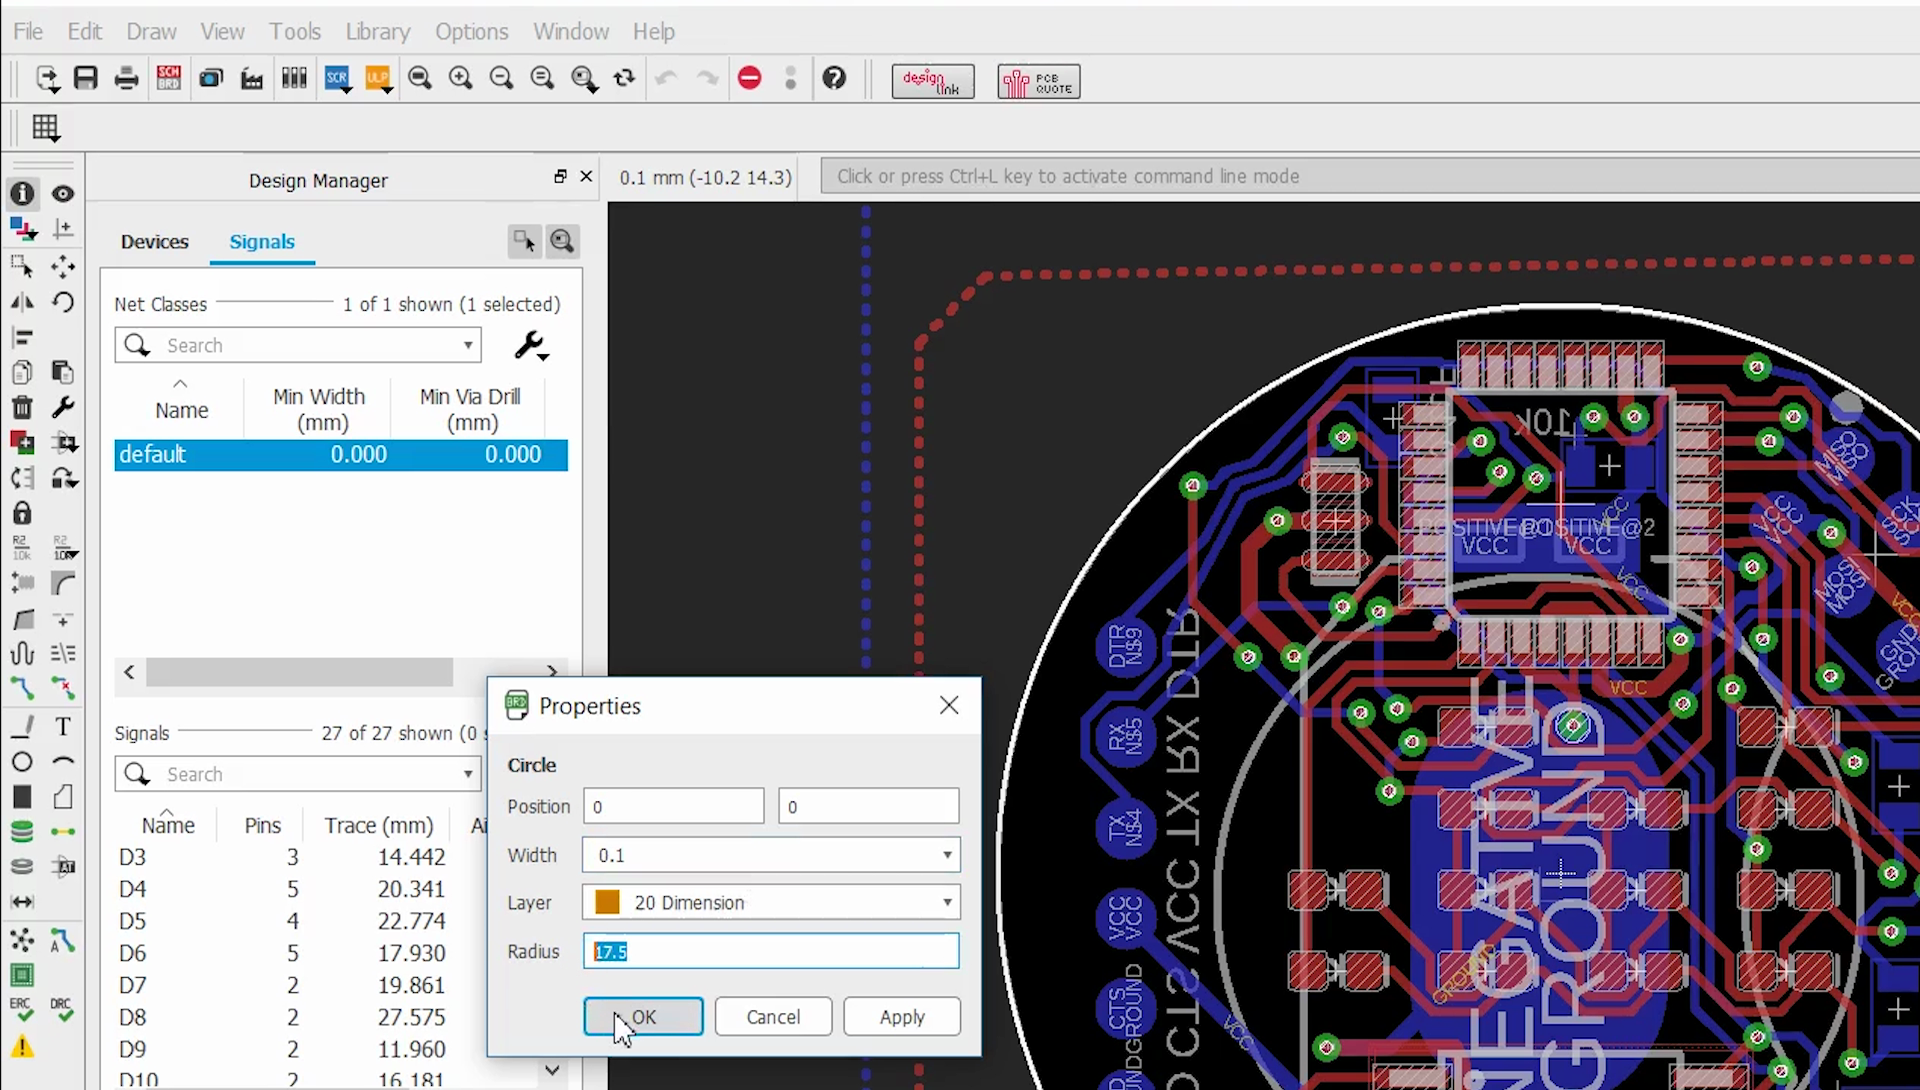The image size is (1920, 1090).
Task: Toggle the Lock tool
Action: 22,513
